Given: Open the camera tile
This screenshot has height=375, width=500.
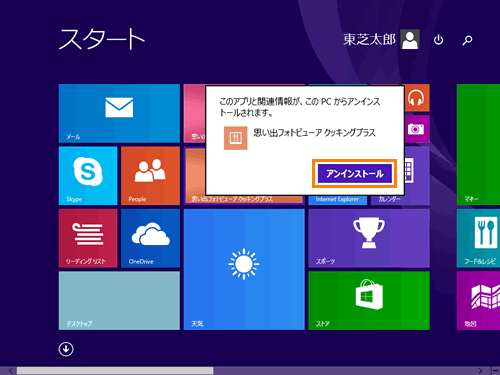Looking at the screenshot, I should [x=416, y=129].
